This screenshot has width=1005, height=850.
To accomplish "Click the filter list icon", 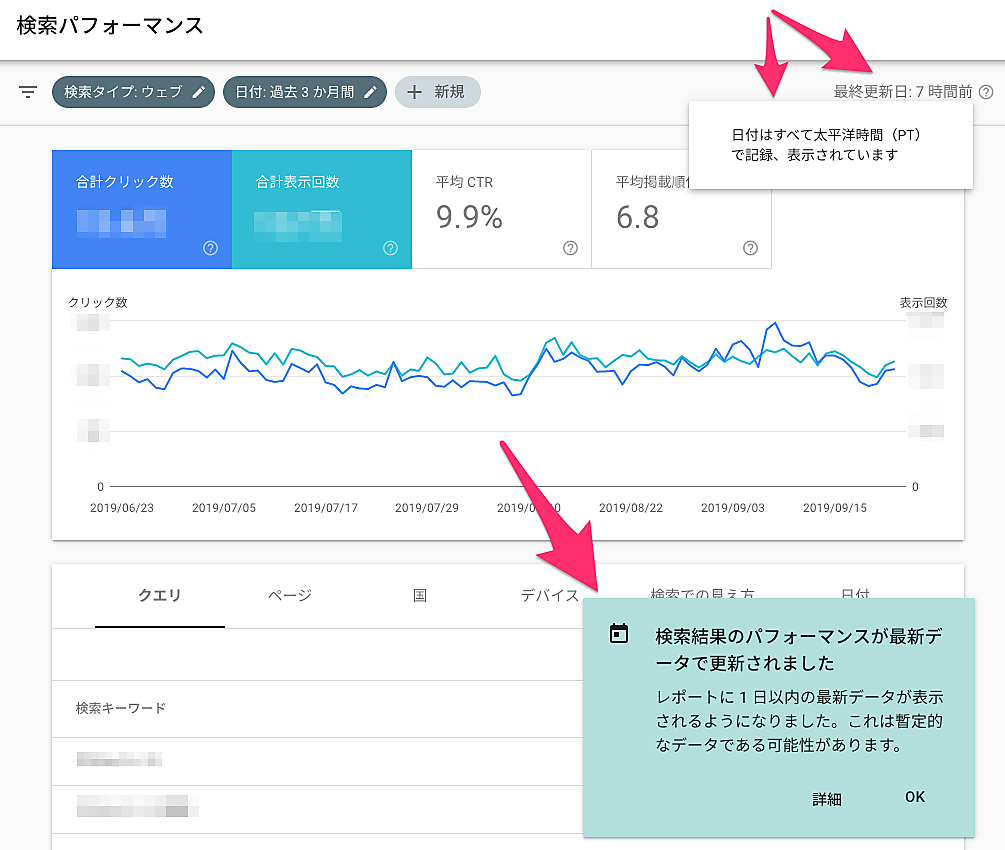I will (28, 92).
